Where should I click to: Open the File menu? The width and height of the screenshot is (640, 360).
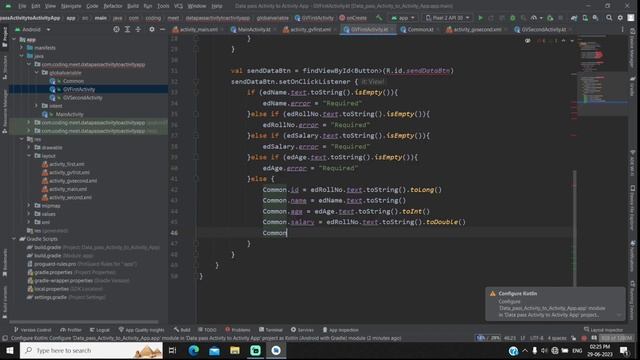click(x=22, y=6)
